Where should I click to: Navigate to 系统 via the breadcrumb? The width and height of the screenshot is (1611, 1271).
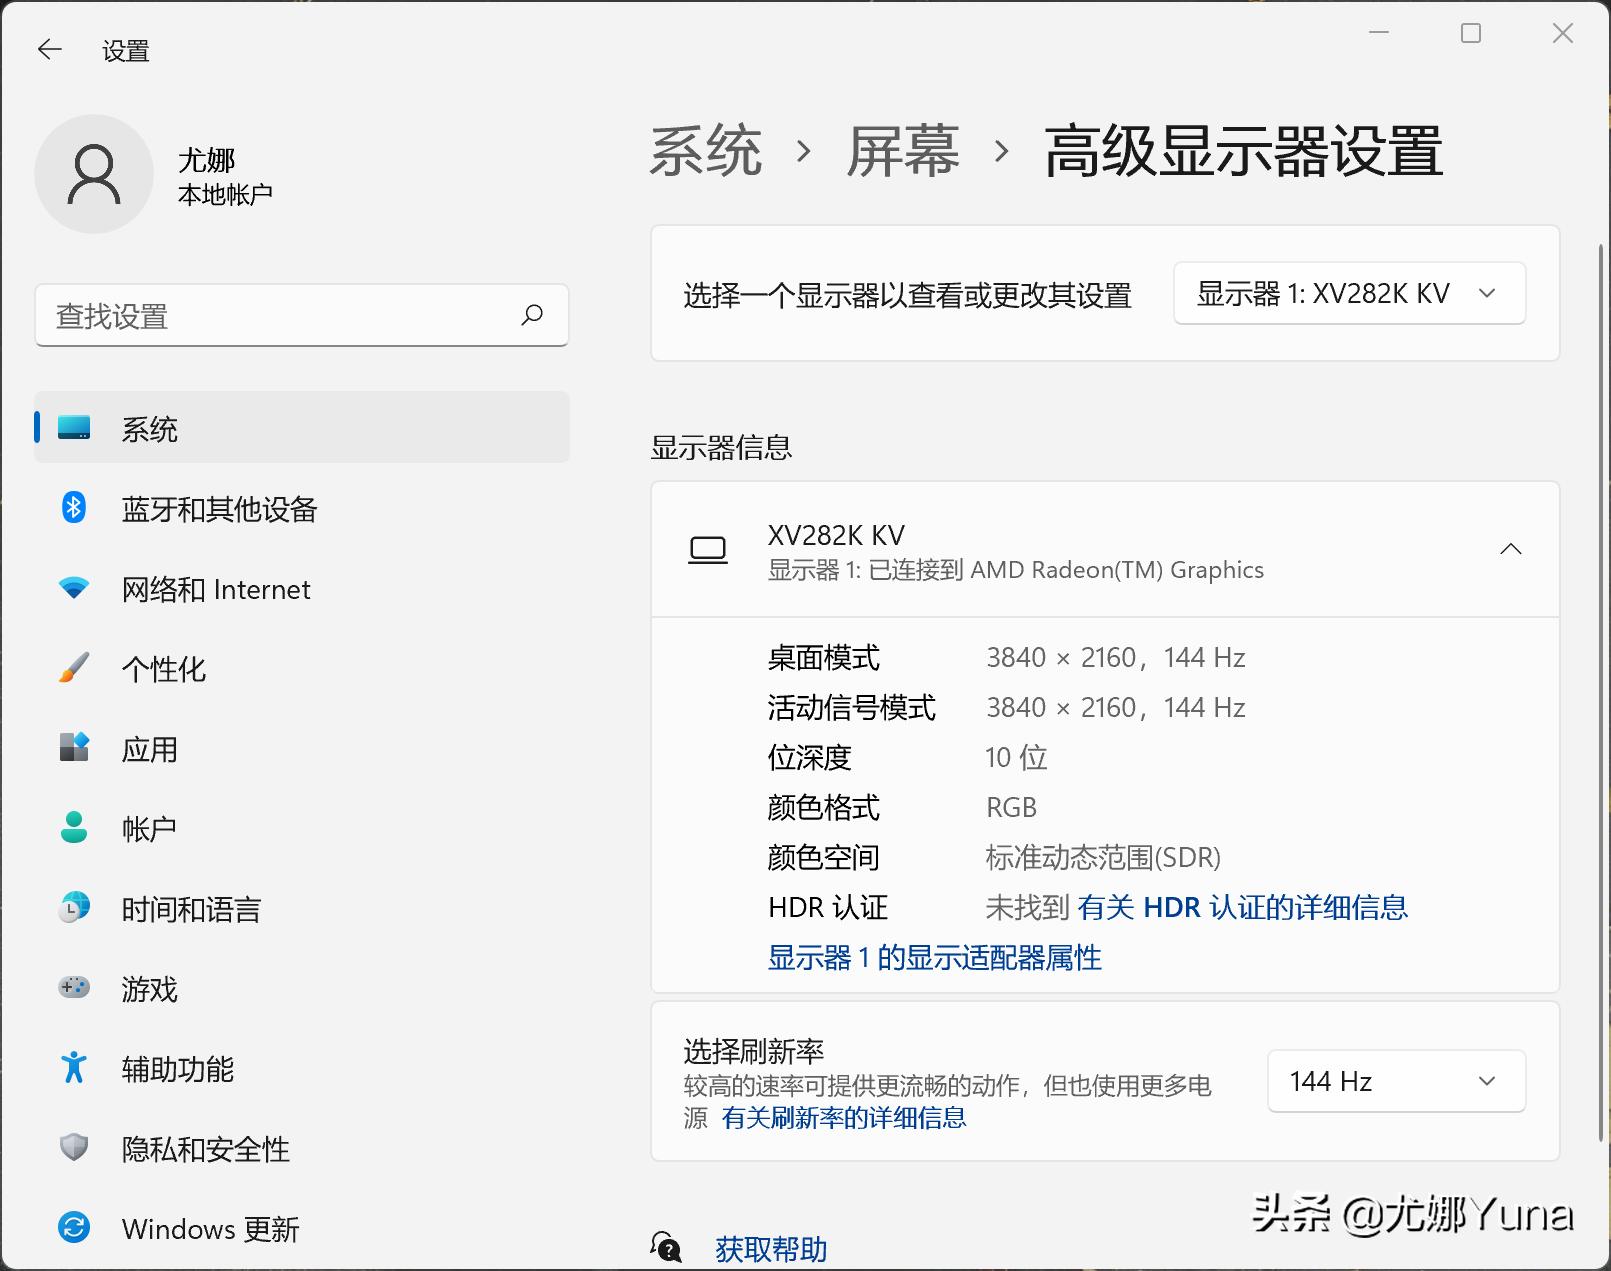(705, 152)
